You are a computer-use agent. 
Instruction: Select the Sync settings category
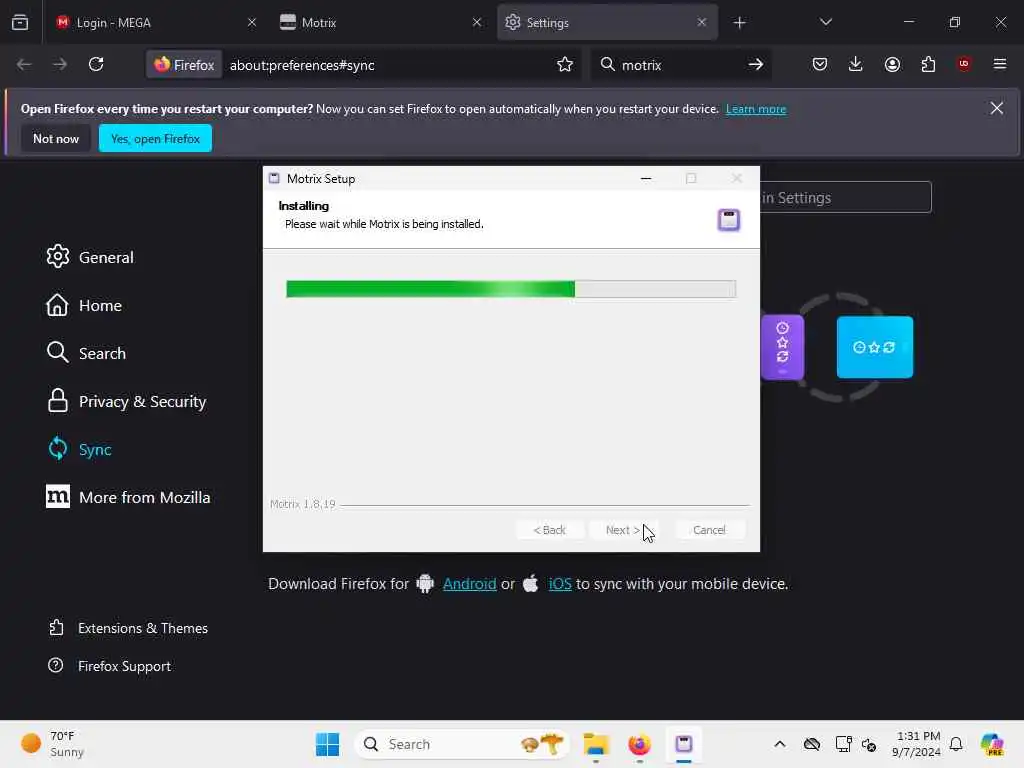coord(80,449)
